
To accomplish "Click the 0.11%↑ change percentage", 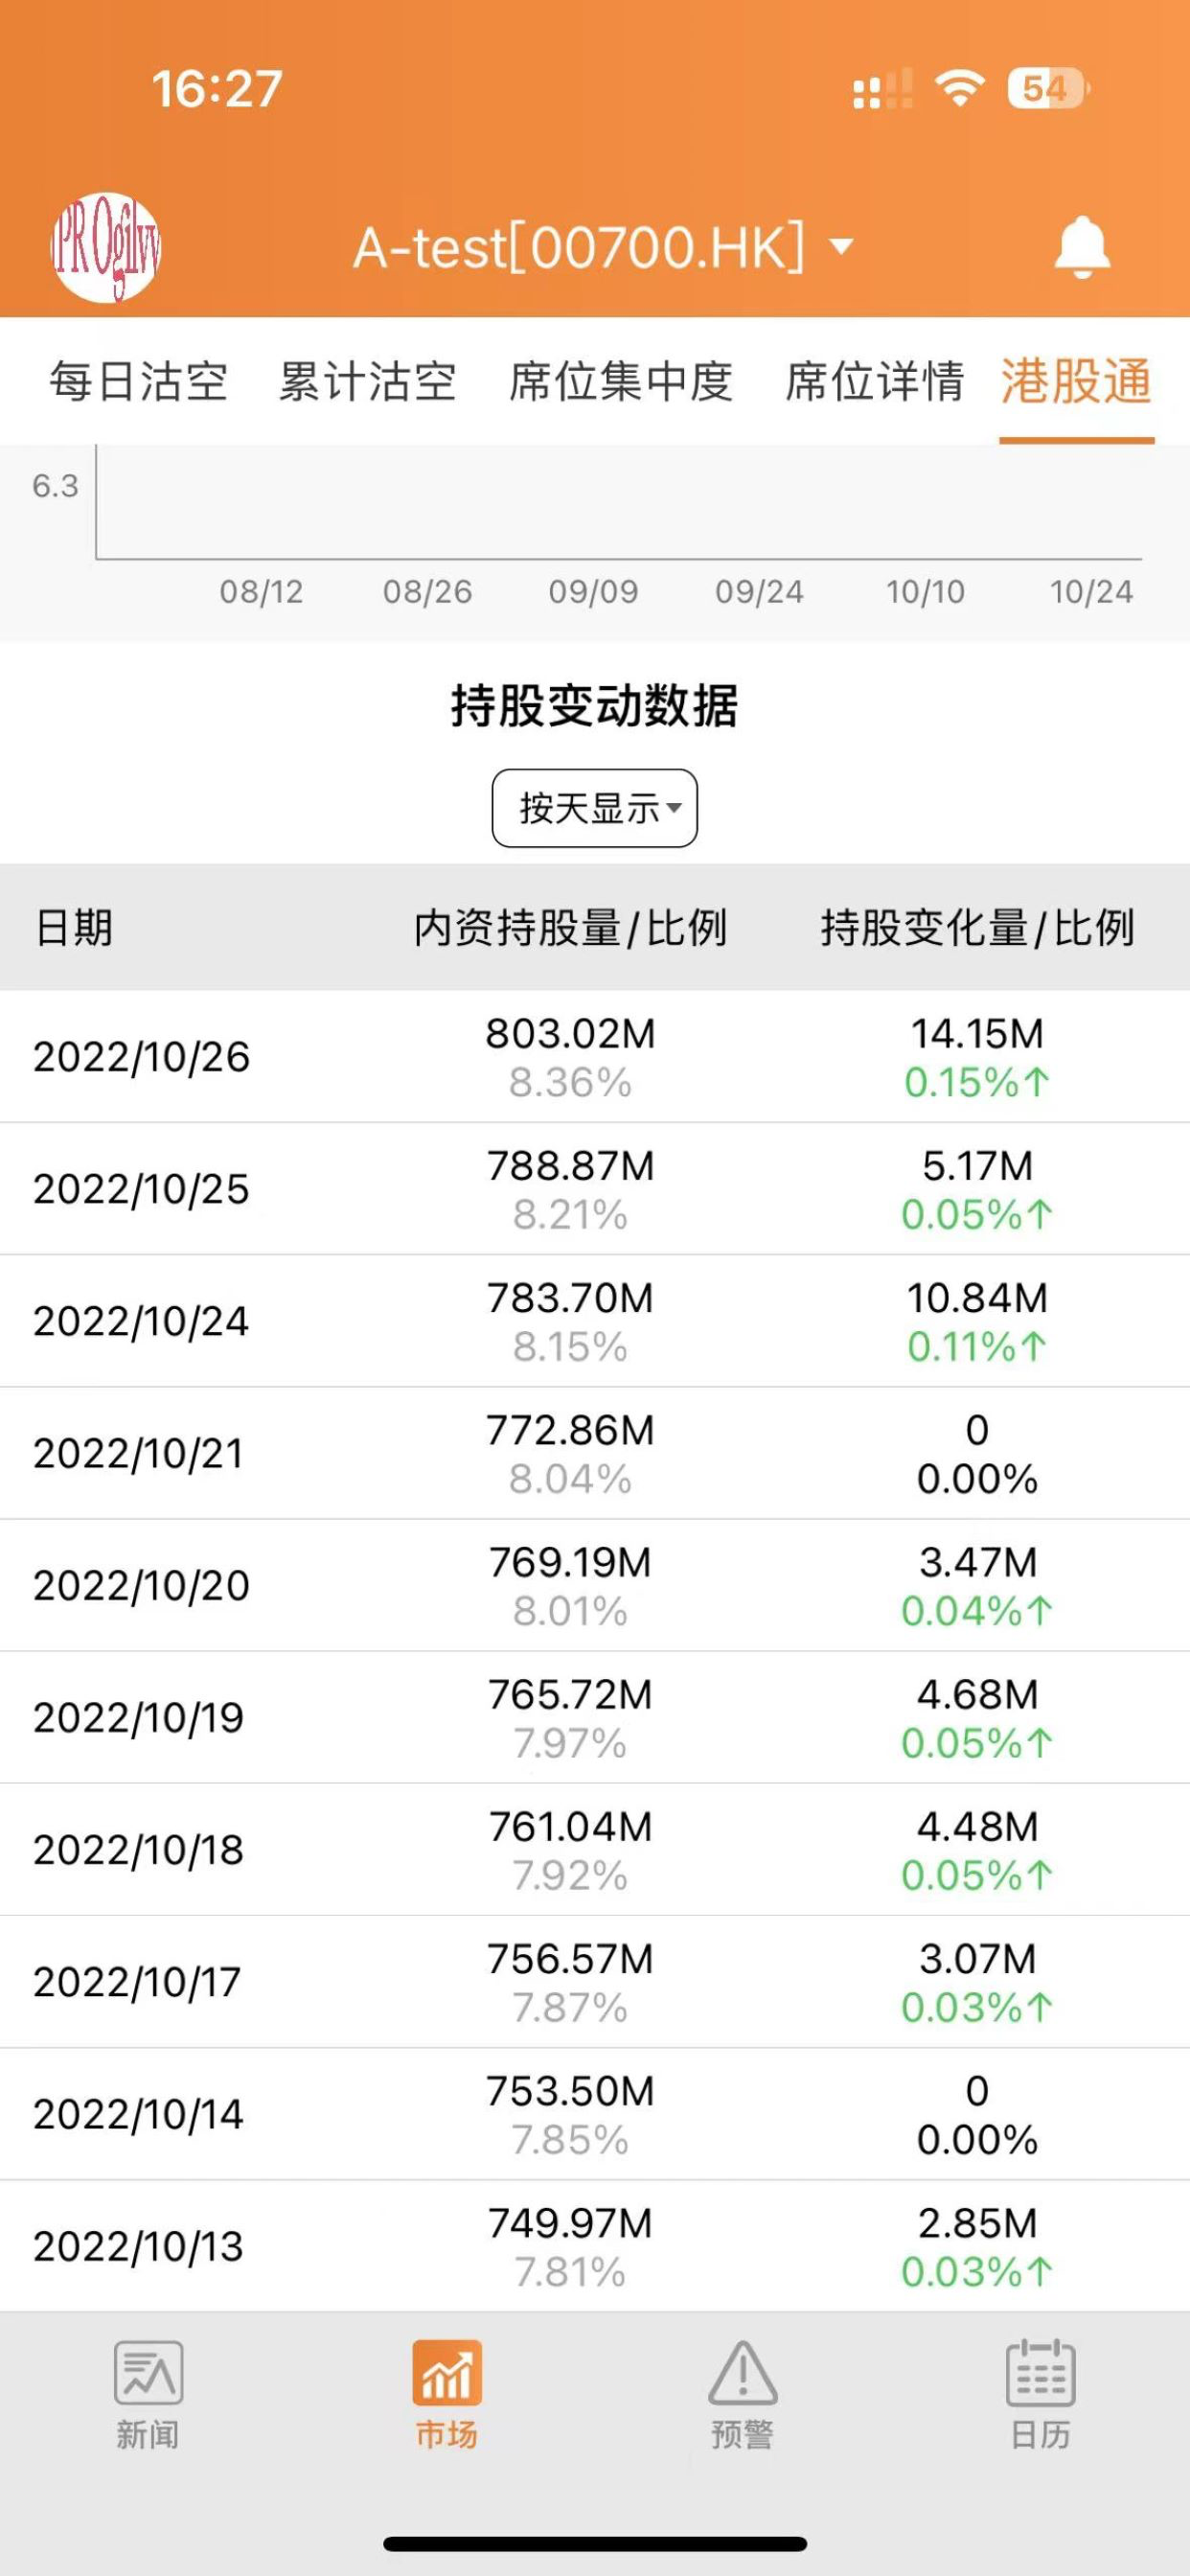I will point(977,1346).
